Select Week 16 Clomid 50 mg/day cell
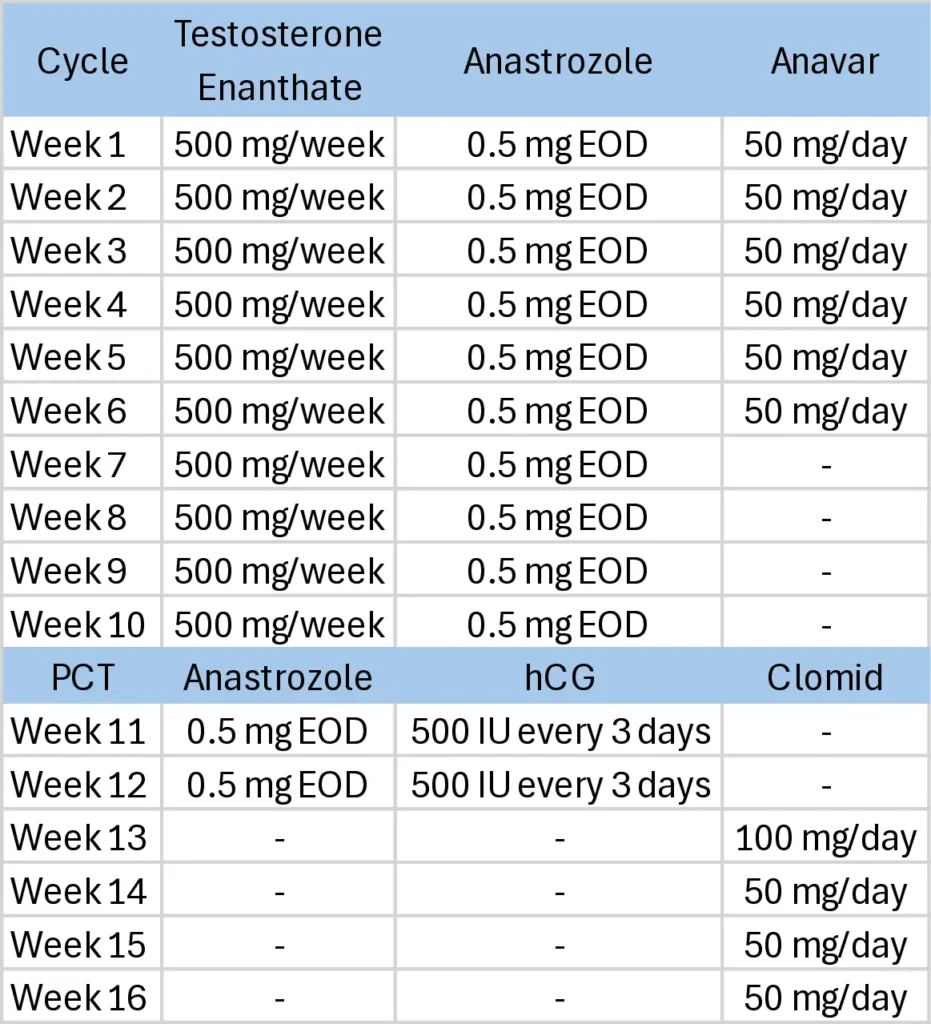931x1024 pixels. [x=825, y=997]
